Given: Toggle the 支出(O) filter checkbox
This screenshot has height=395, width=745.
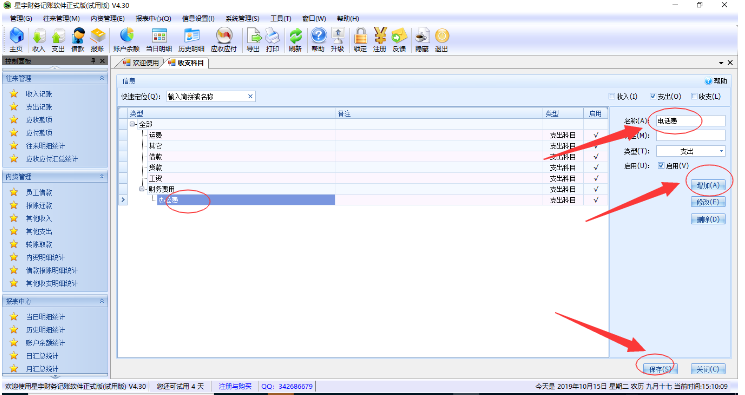Looking at the screenshot, I should tap(653, 96).
